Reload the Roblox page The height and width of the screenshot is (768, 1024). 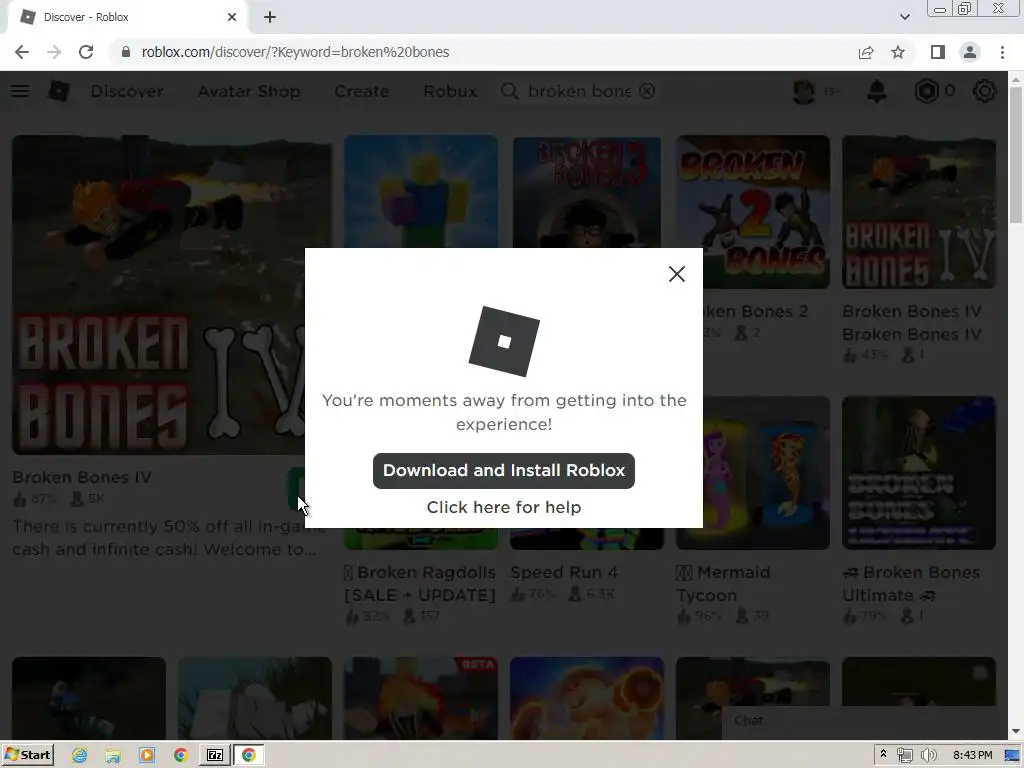86,52
